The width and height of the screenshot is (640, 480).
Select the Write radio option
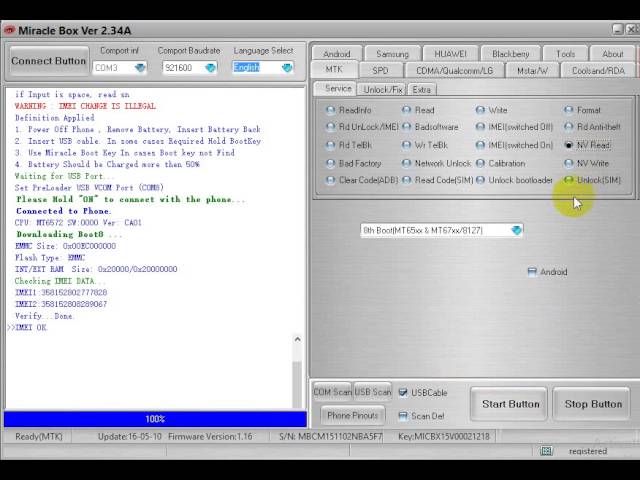pyautogui.click(x=492, y=110)
